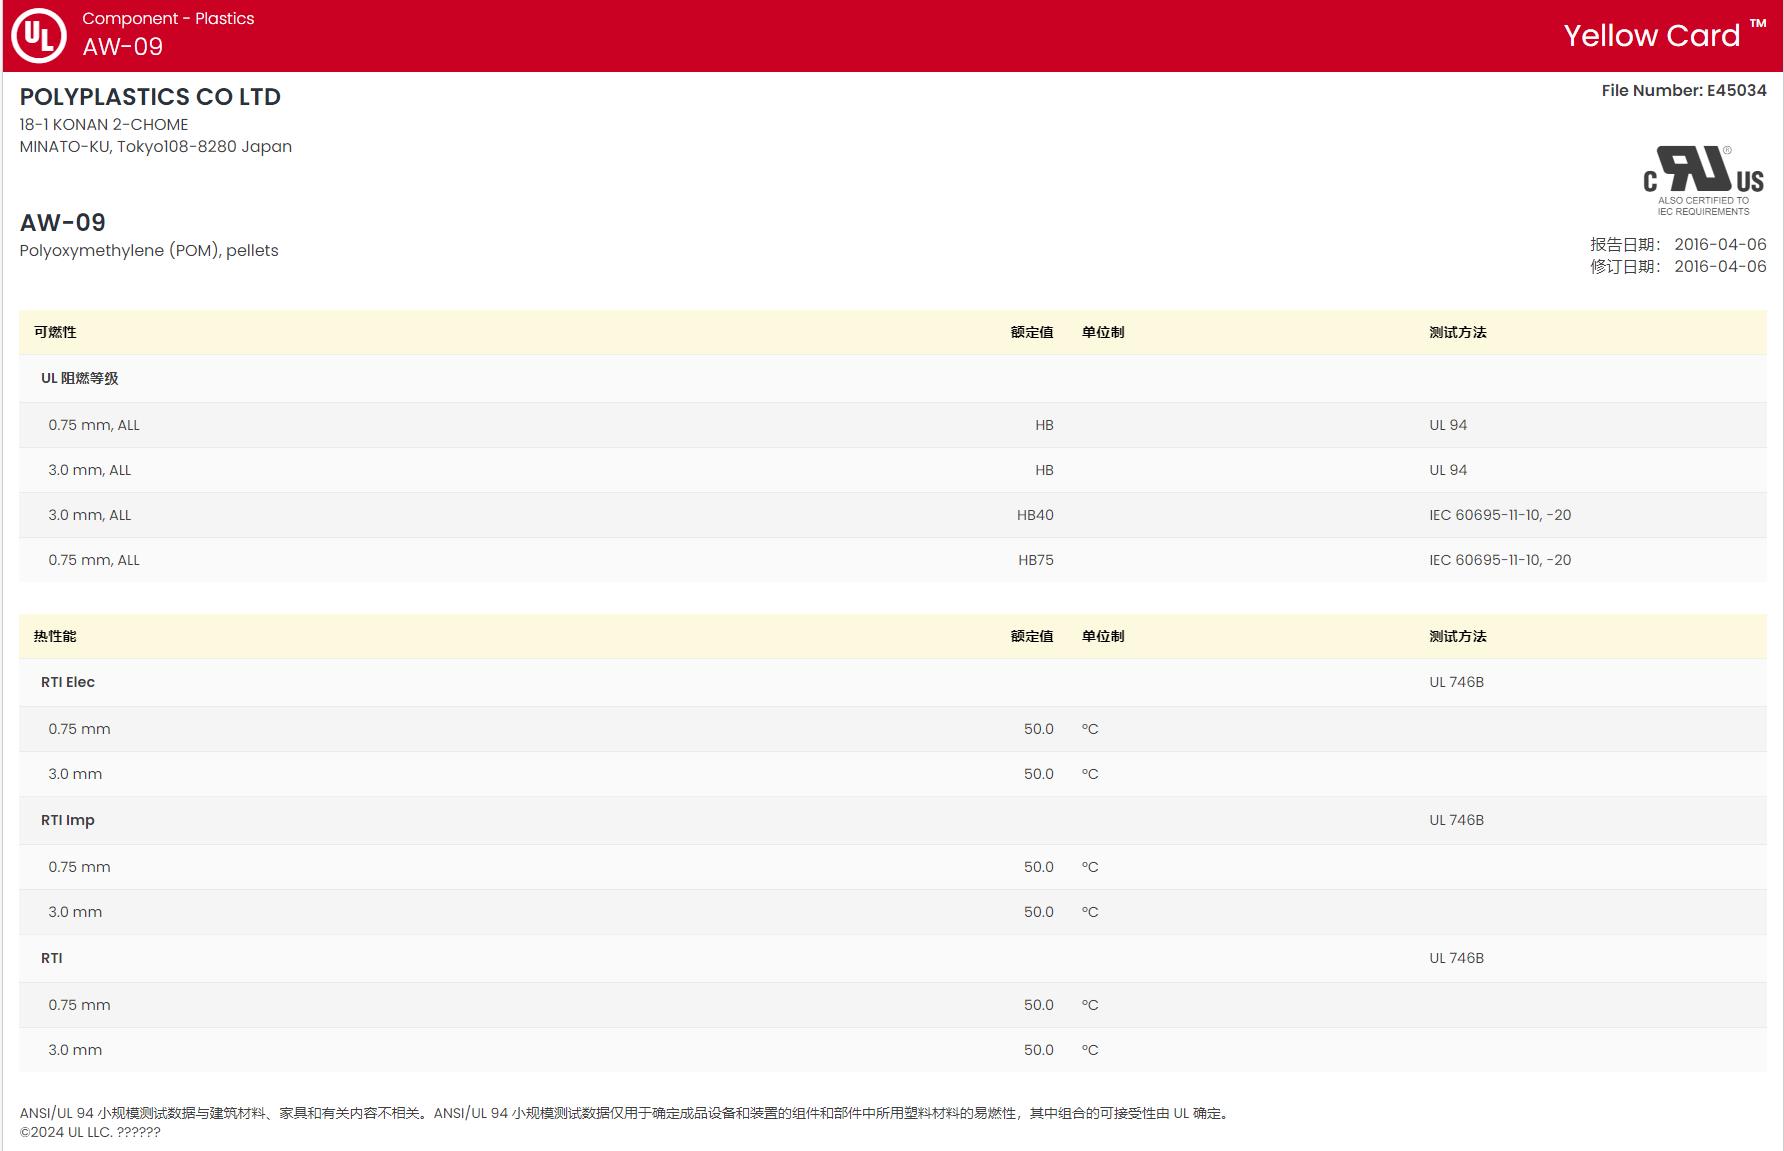Viewport: 1784px width, 1151px height.
Task: Click 'File Number: E45034'
Action: tap(1684, 90)
